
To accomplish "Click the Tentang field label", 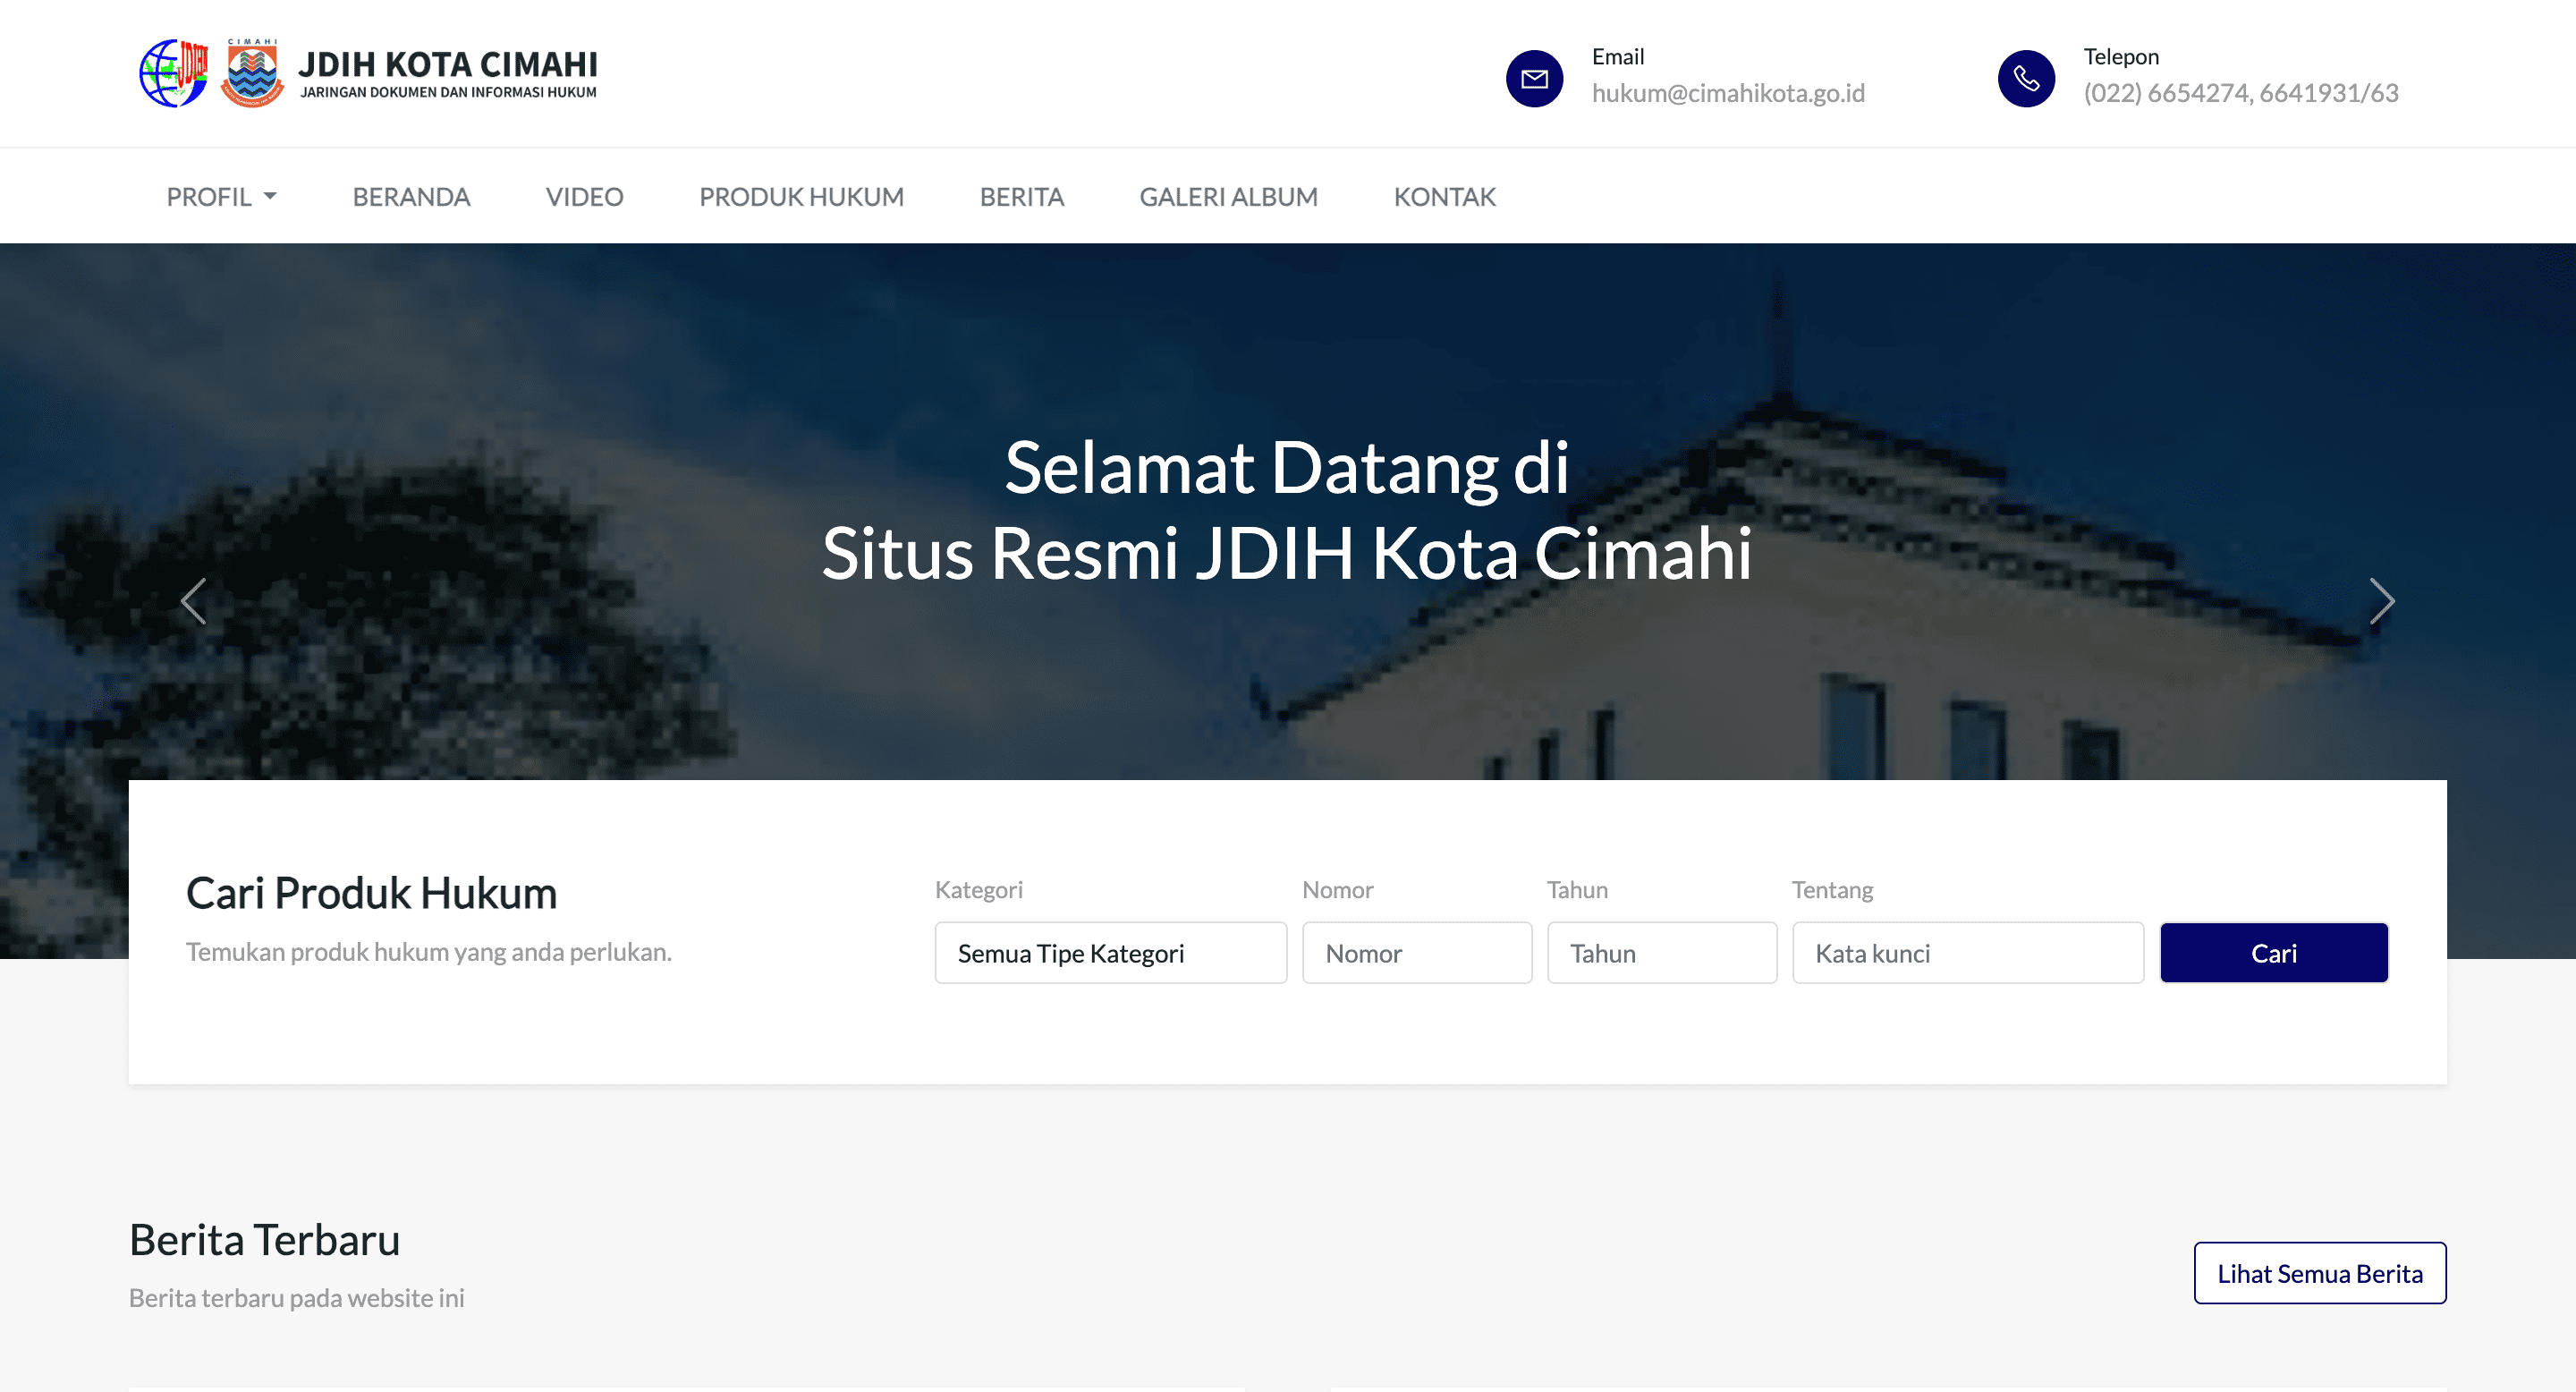I will [x=1832, y=889].
